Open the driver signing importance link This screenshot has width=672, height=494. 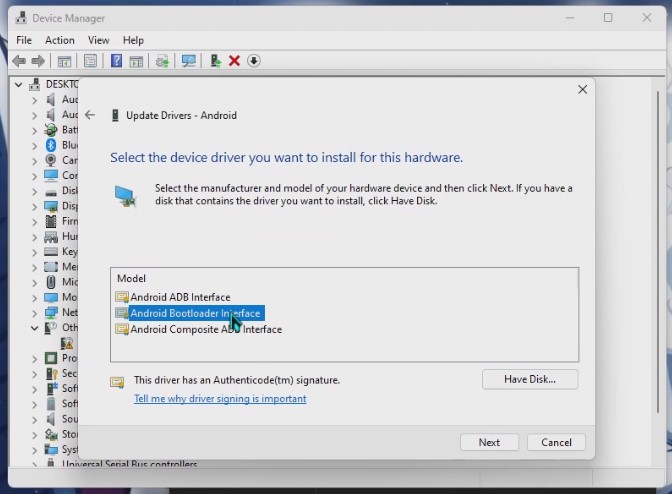(x=220, y=399)
